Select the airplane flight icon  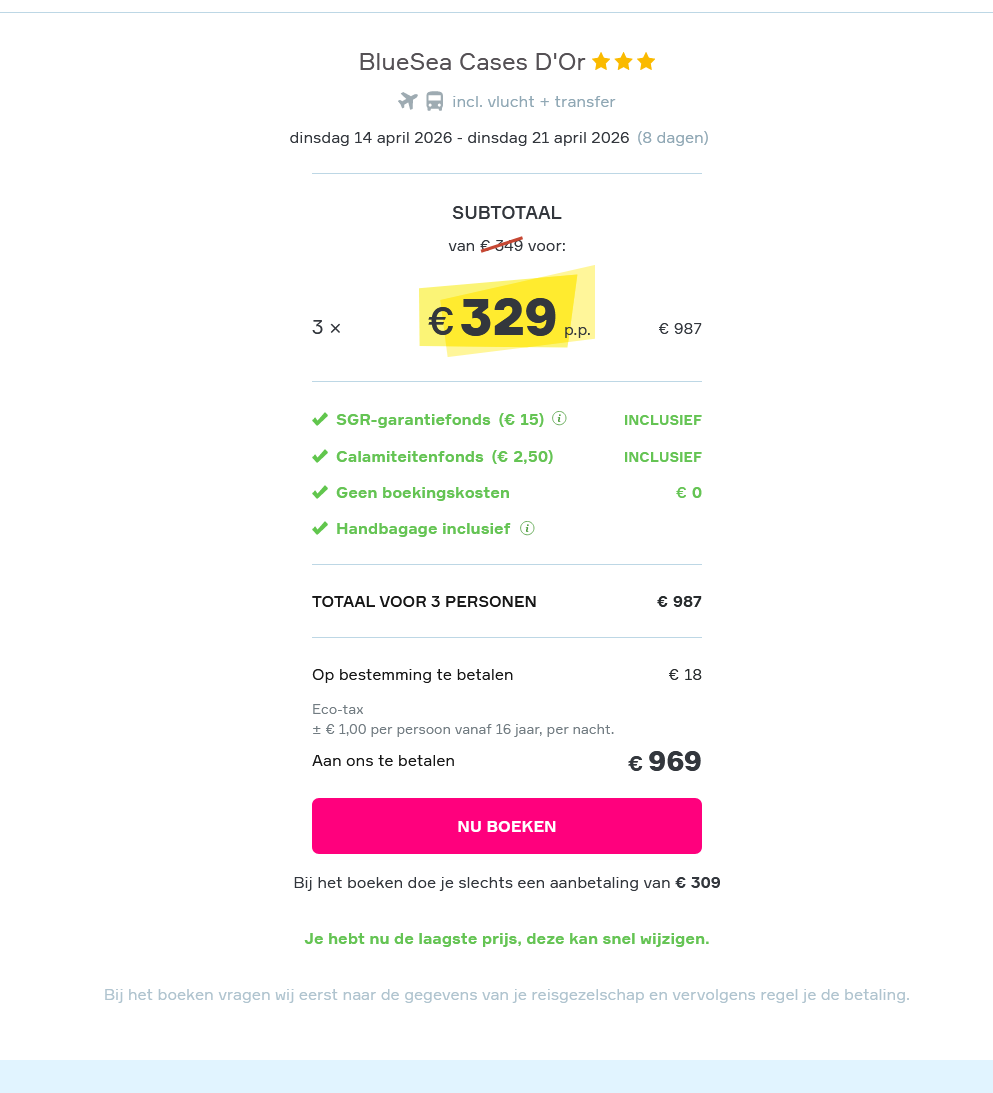click(x=406, y=100)
